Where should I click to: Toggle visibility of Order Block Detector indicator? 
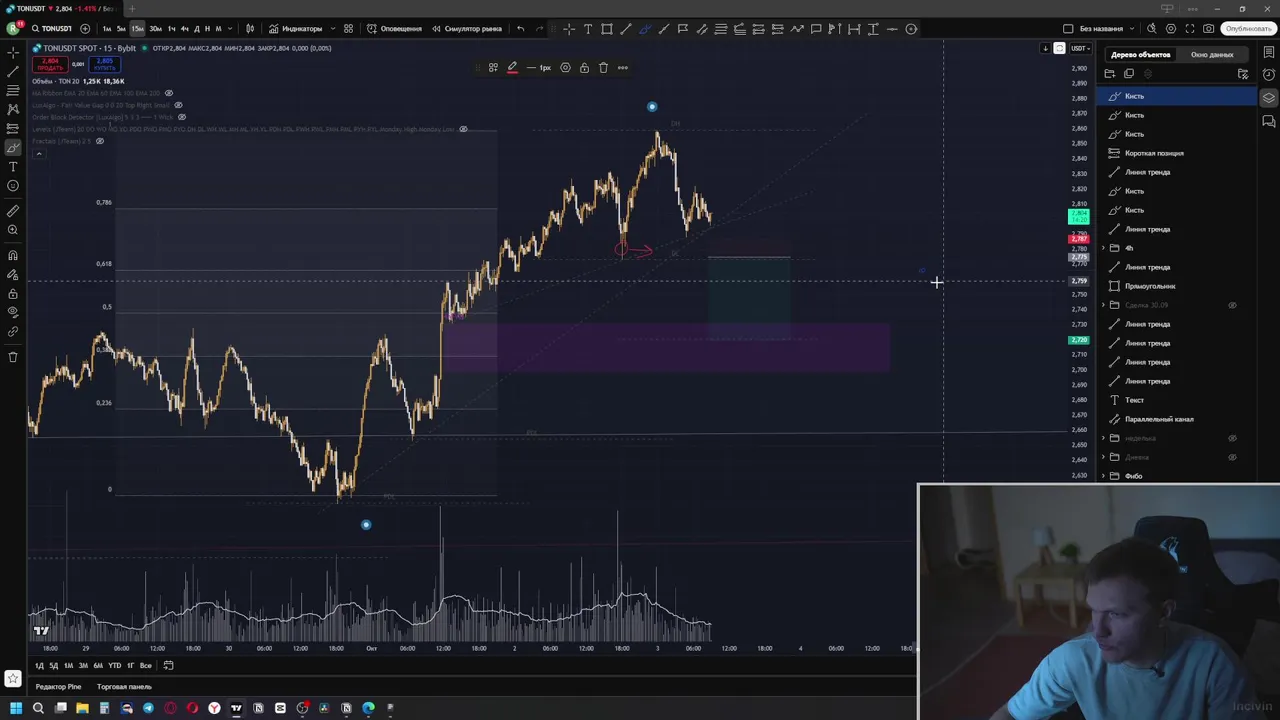coord(180,117)
